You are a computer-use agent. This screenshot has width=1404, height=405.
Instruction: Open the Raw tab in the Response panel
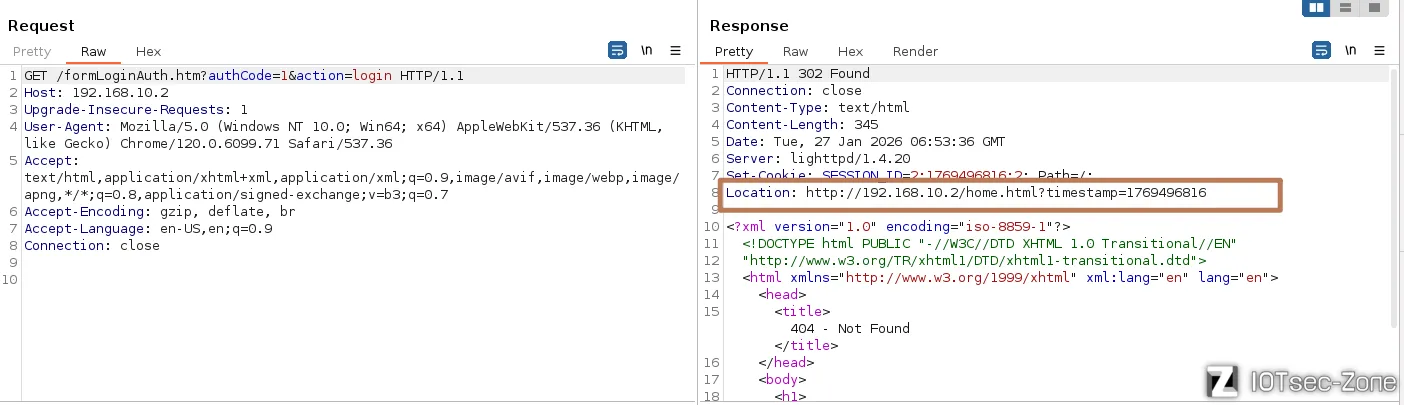[796, 51]
